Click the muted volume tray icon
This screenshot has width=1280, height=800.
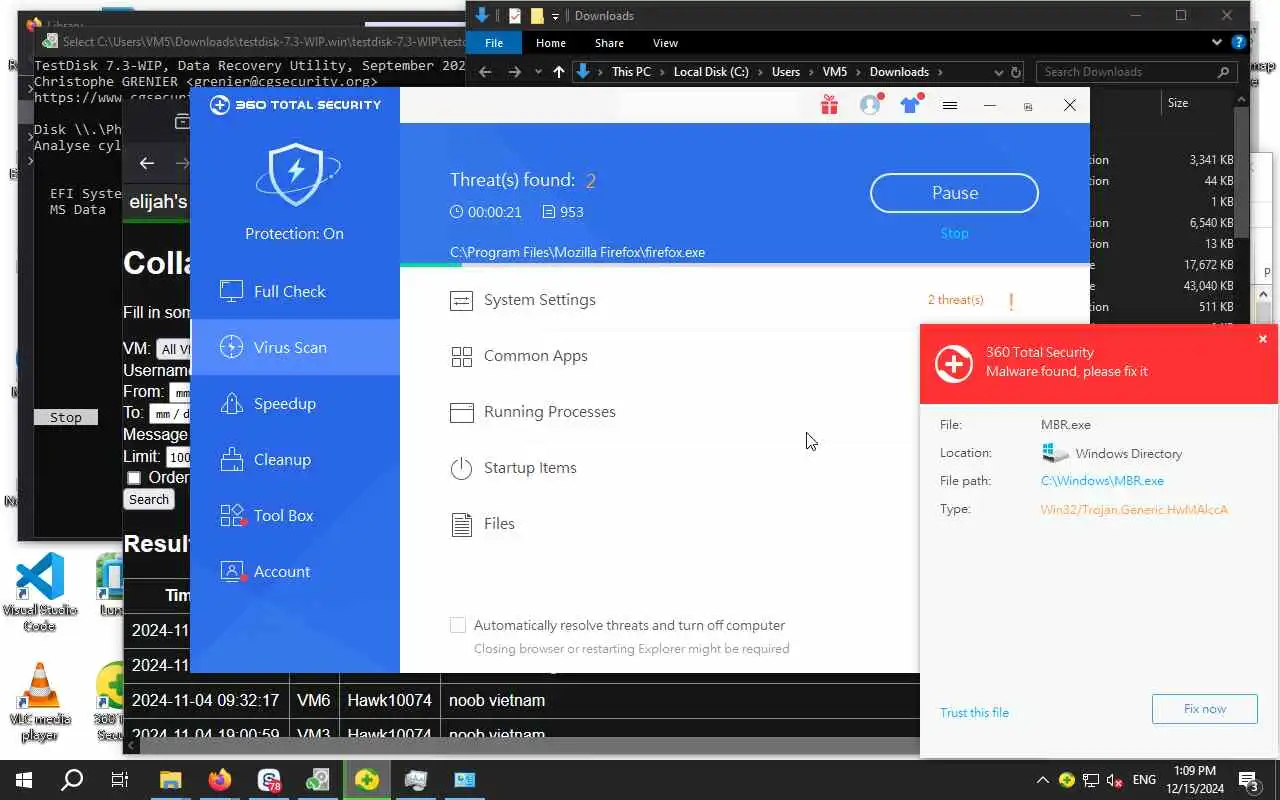click(x=1114, y=780)
